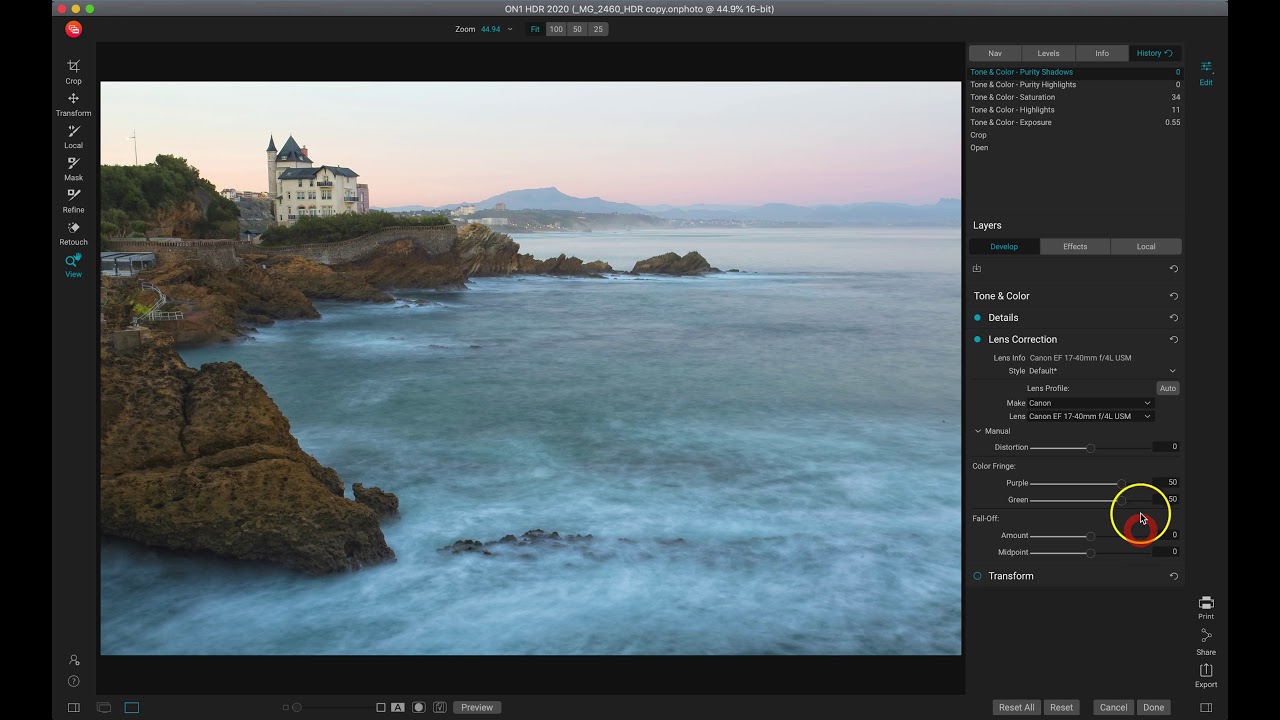Click the Fall-Off Midpoint slider
1280x720 pixels.
1090,553
